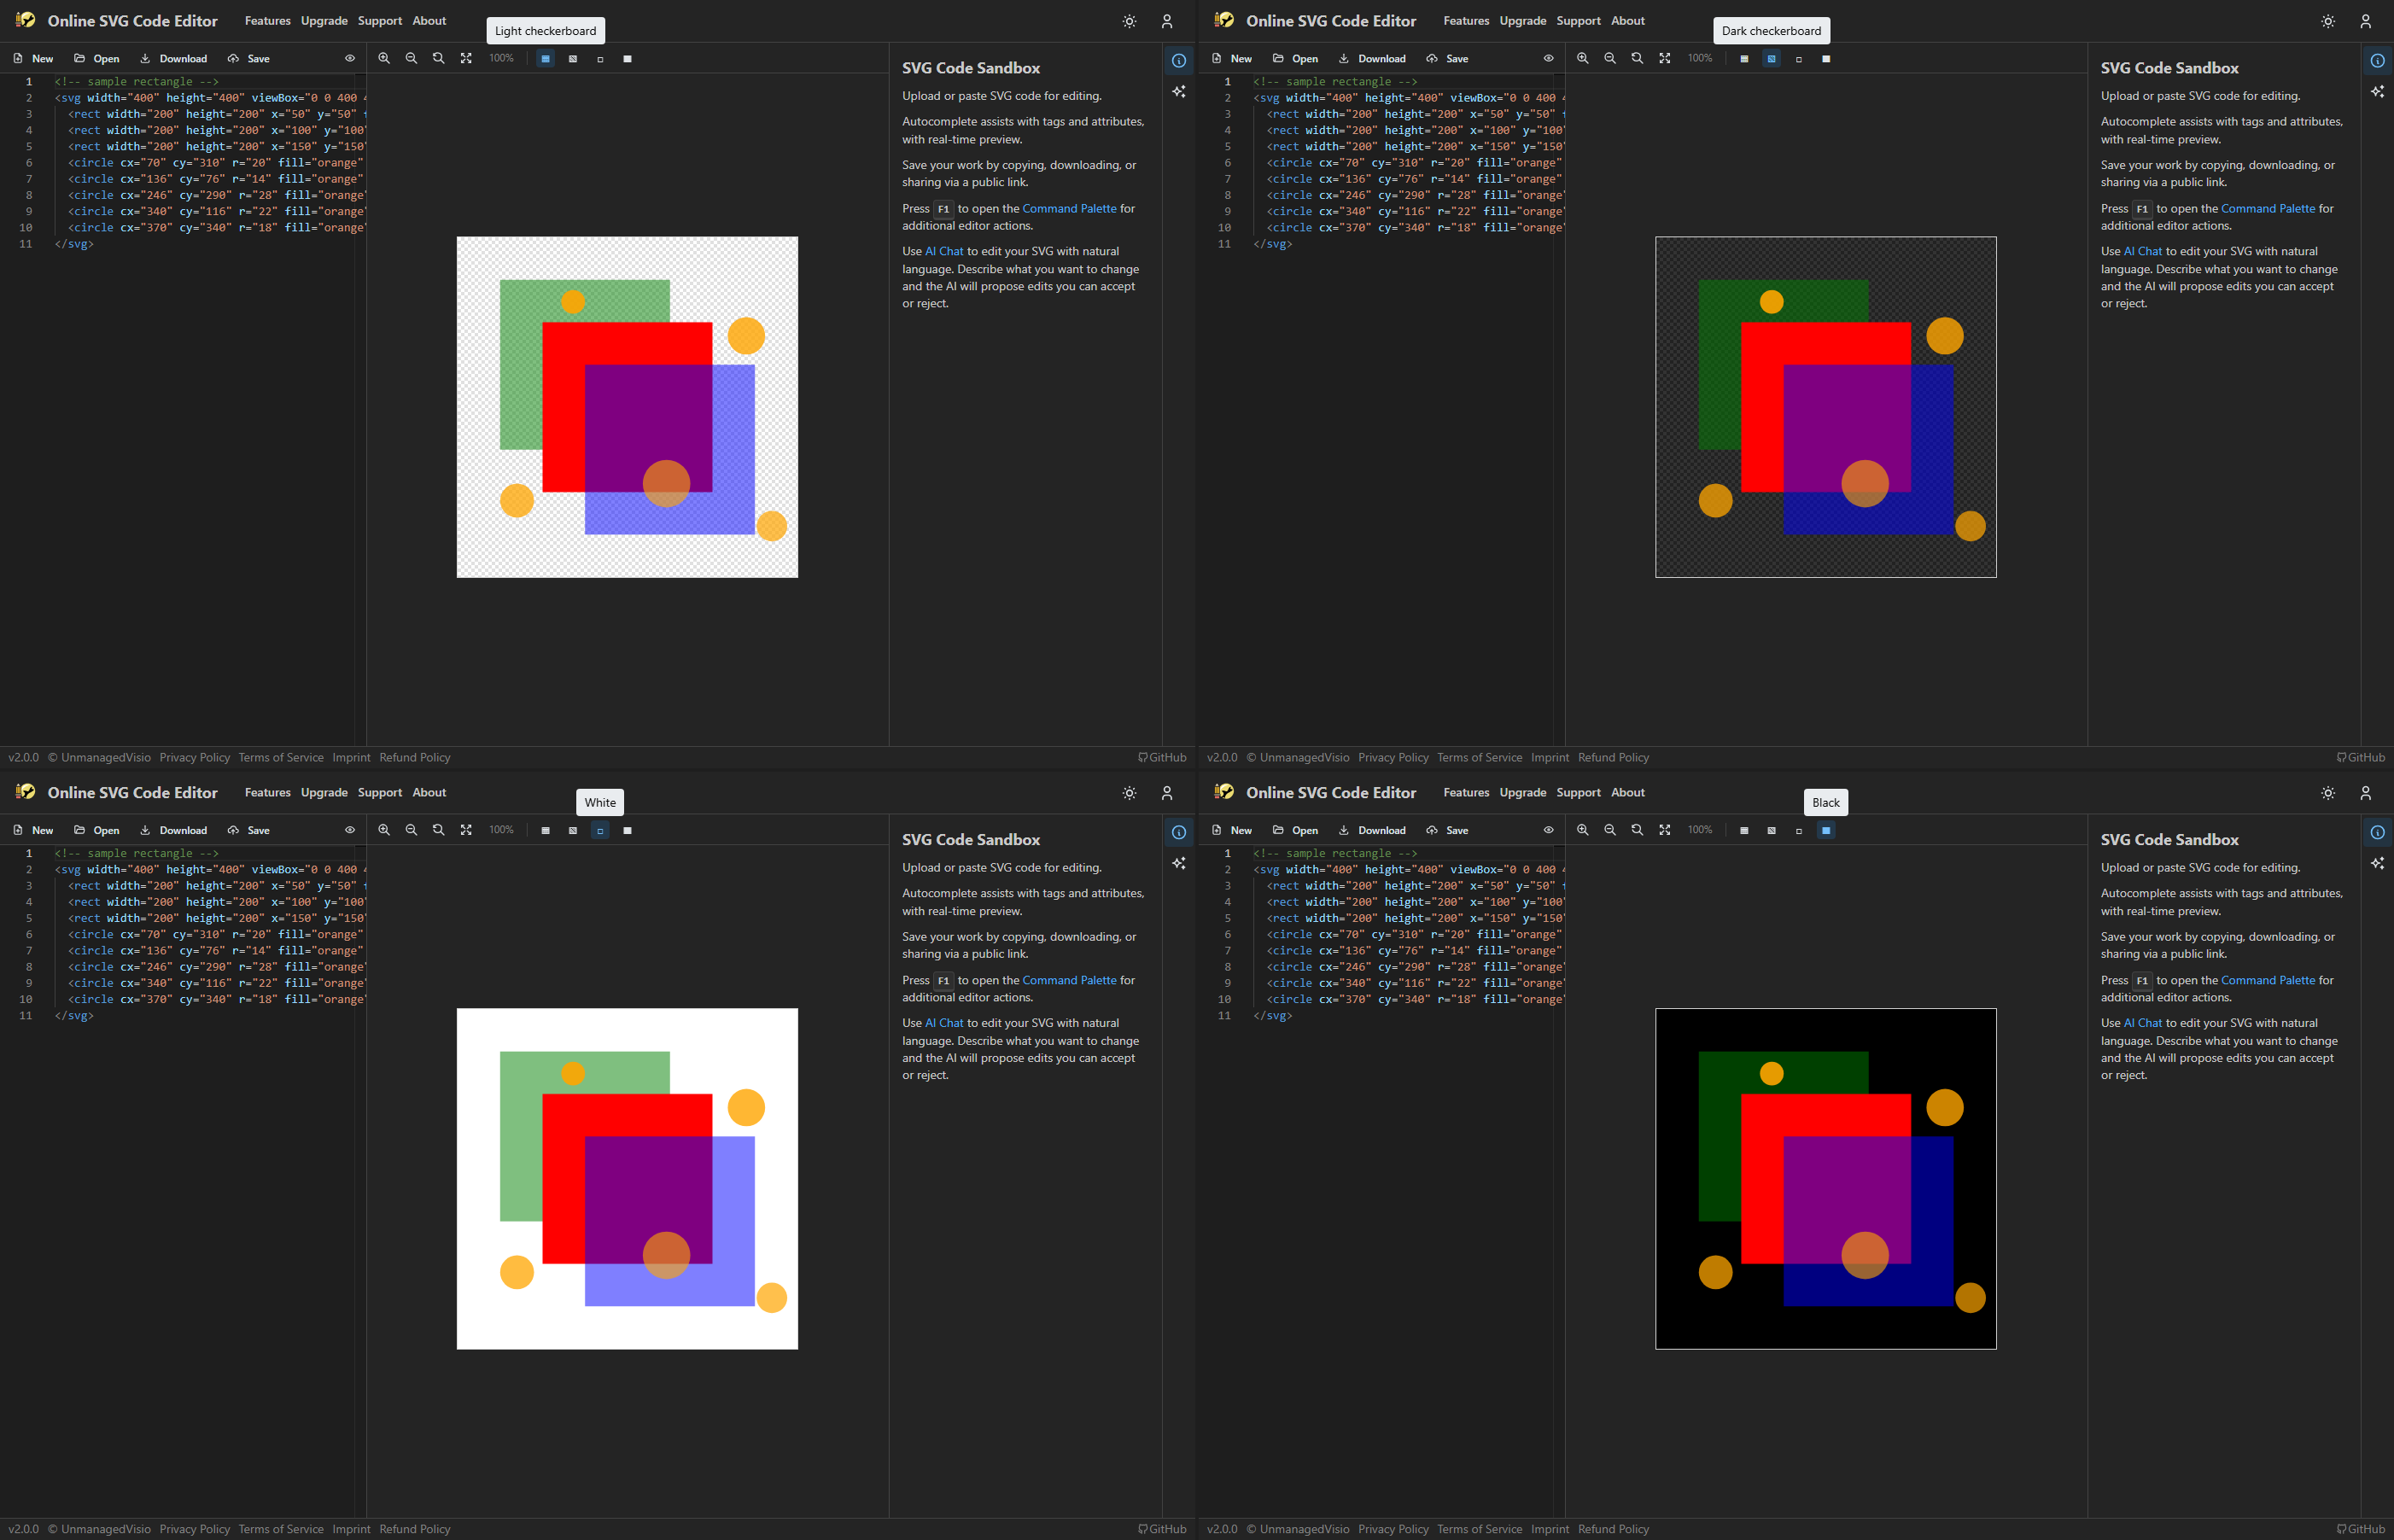Fit the SVG preview to screen

click(466, 58)
